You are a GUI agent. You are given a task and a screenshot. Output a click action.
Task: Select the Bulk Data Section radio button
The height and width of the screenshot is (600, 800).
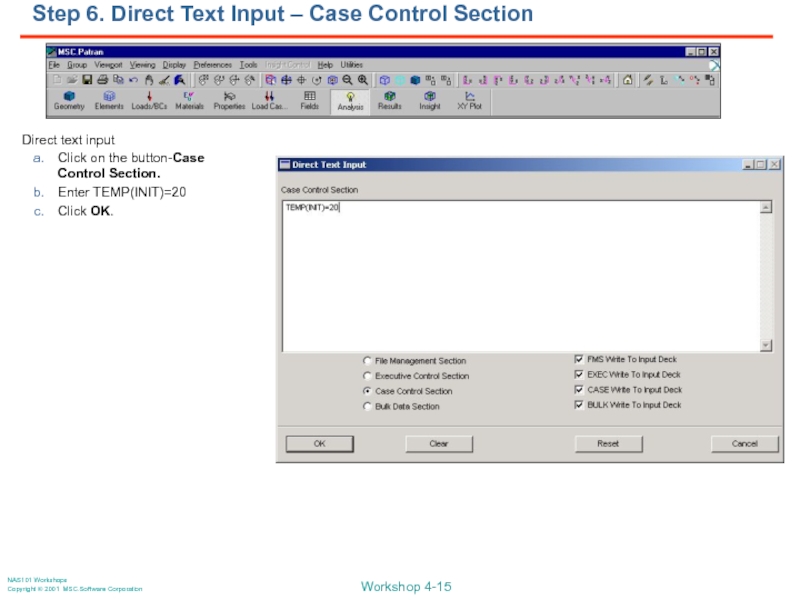pos(367,407)
